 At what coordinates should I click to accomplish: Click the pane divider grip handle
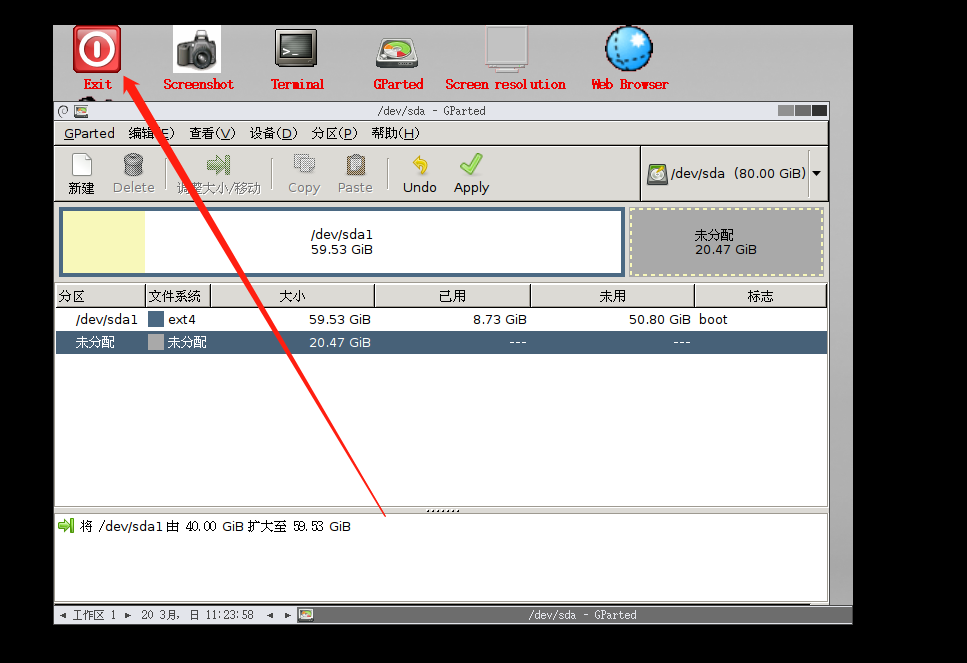[x=442, y=511]
